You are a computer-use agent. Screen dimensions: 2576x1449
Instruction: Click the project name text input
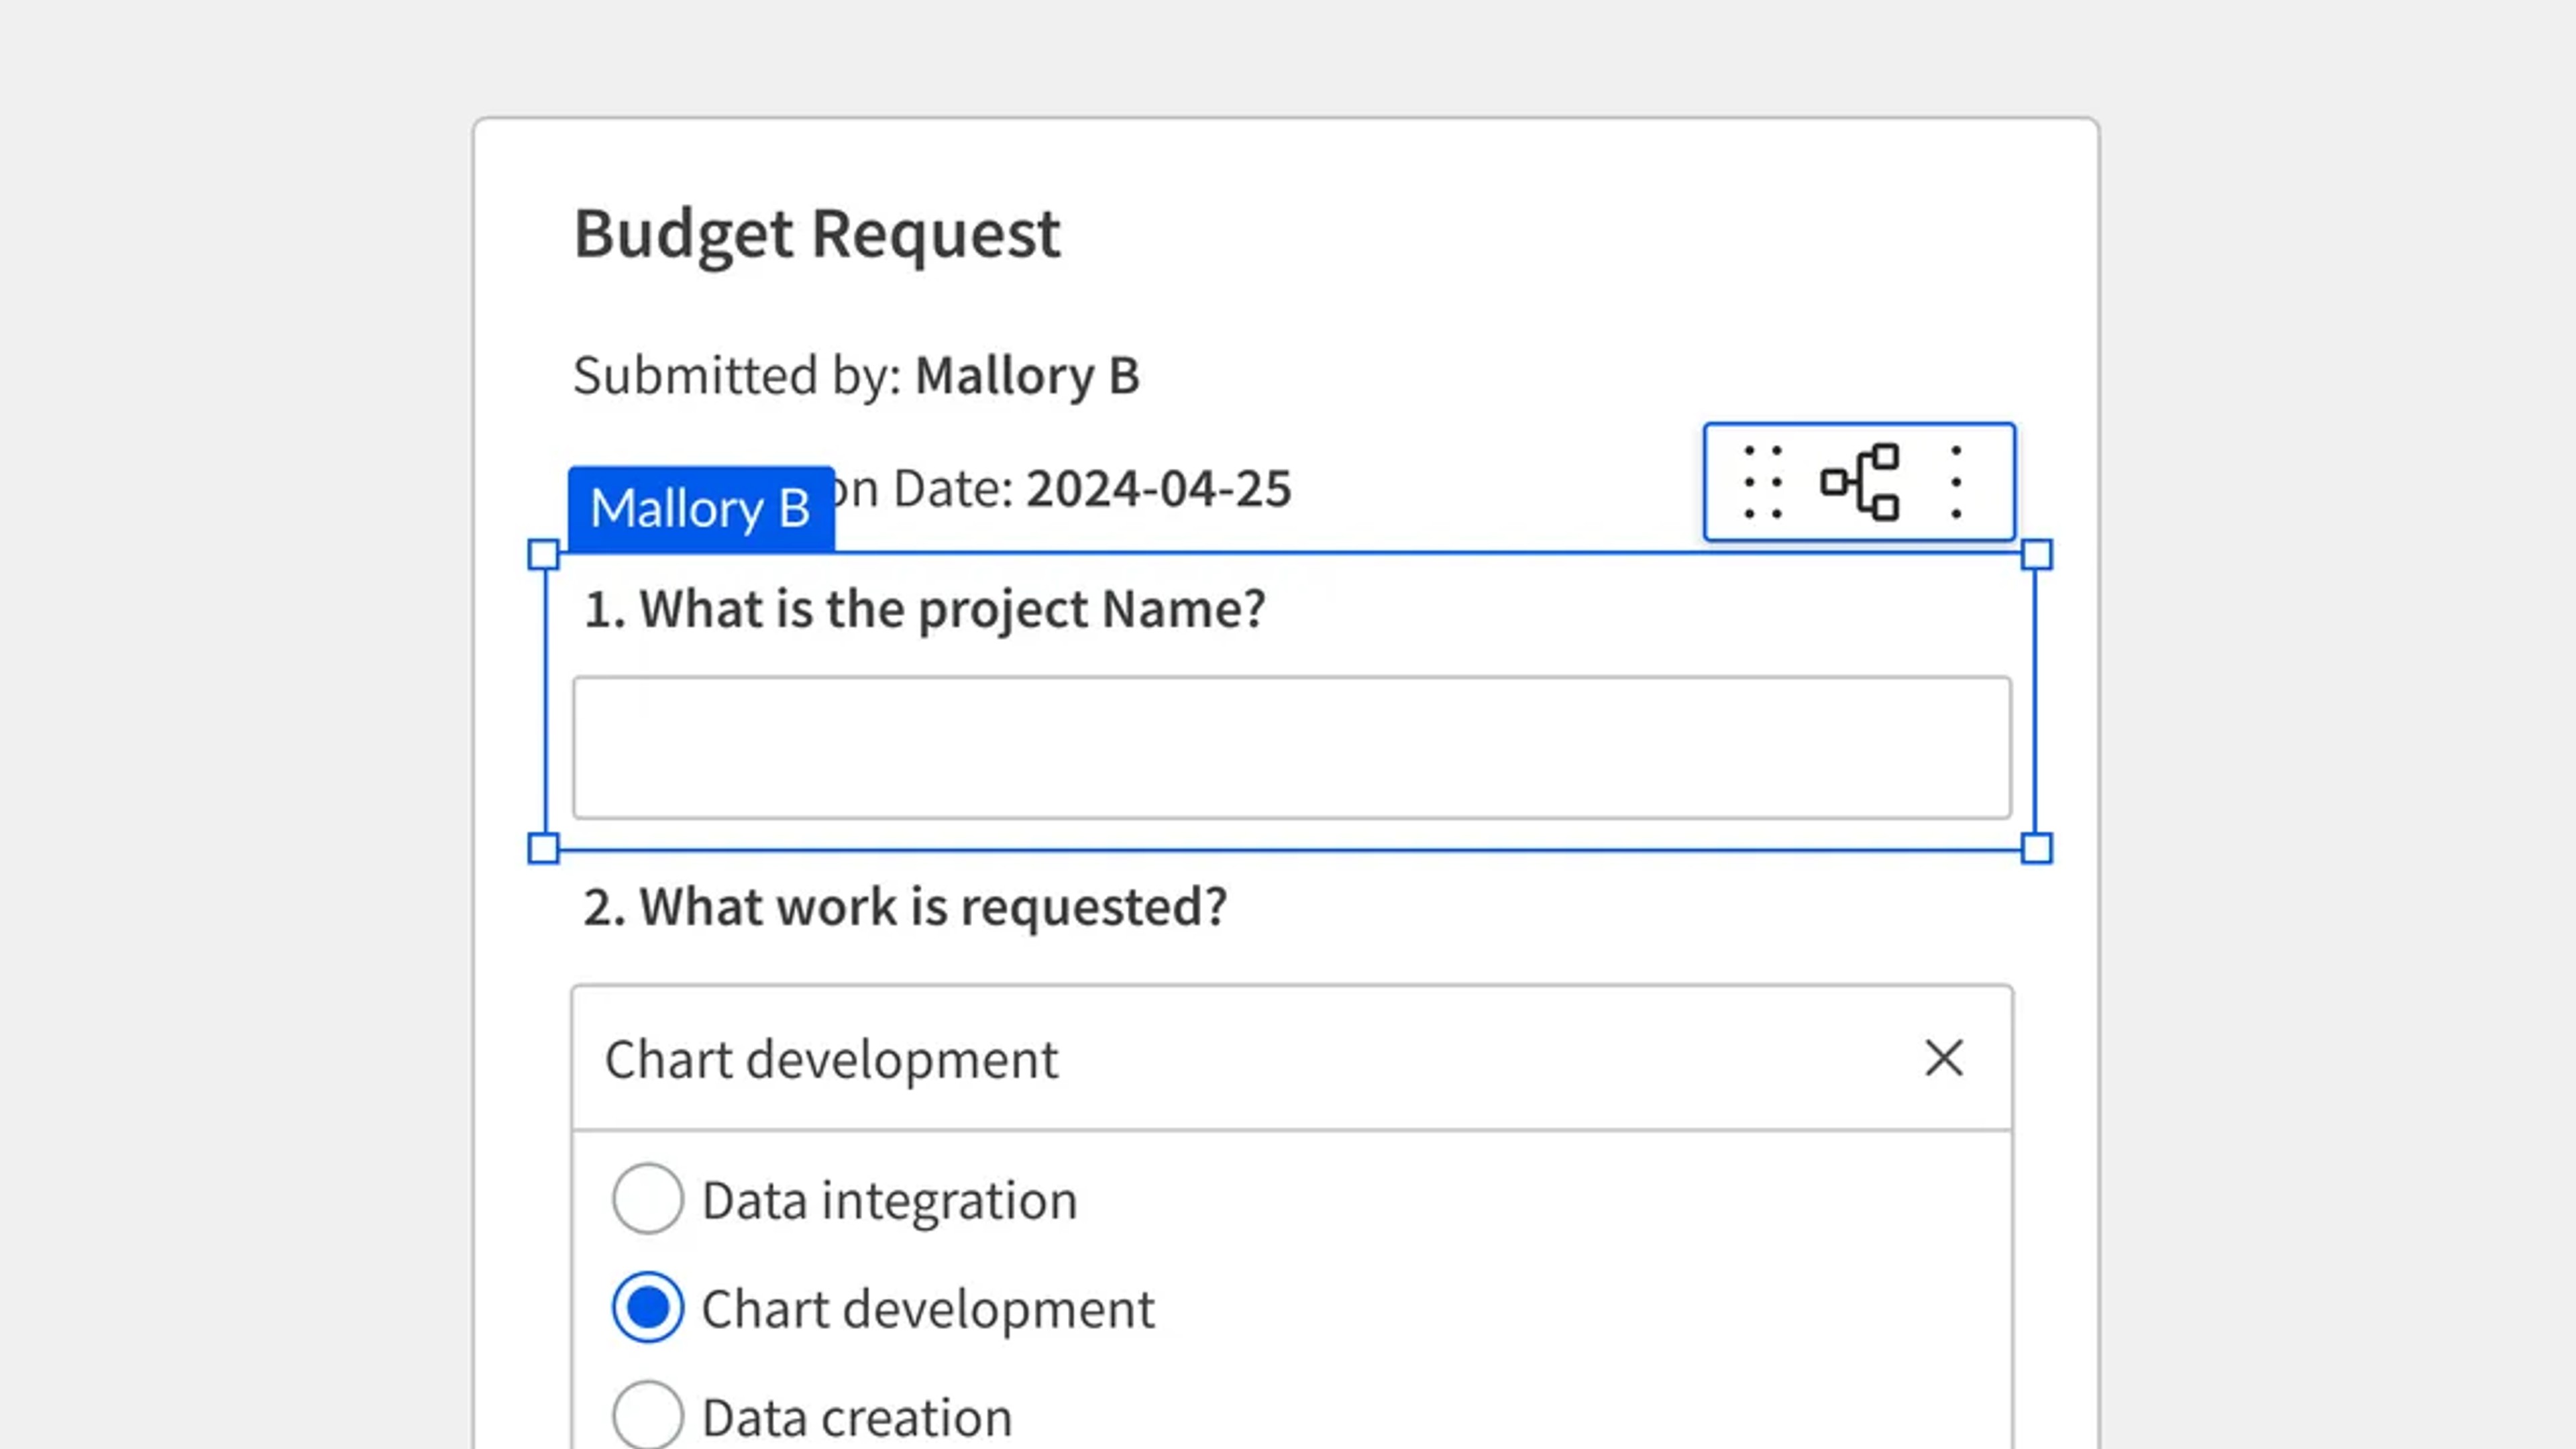pos(1292,748)
